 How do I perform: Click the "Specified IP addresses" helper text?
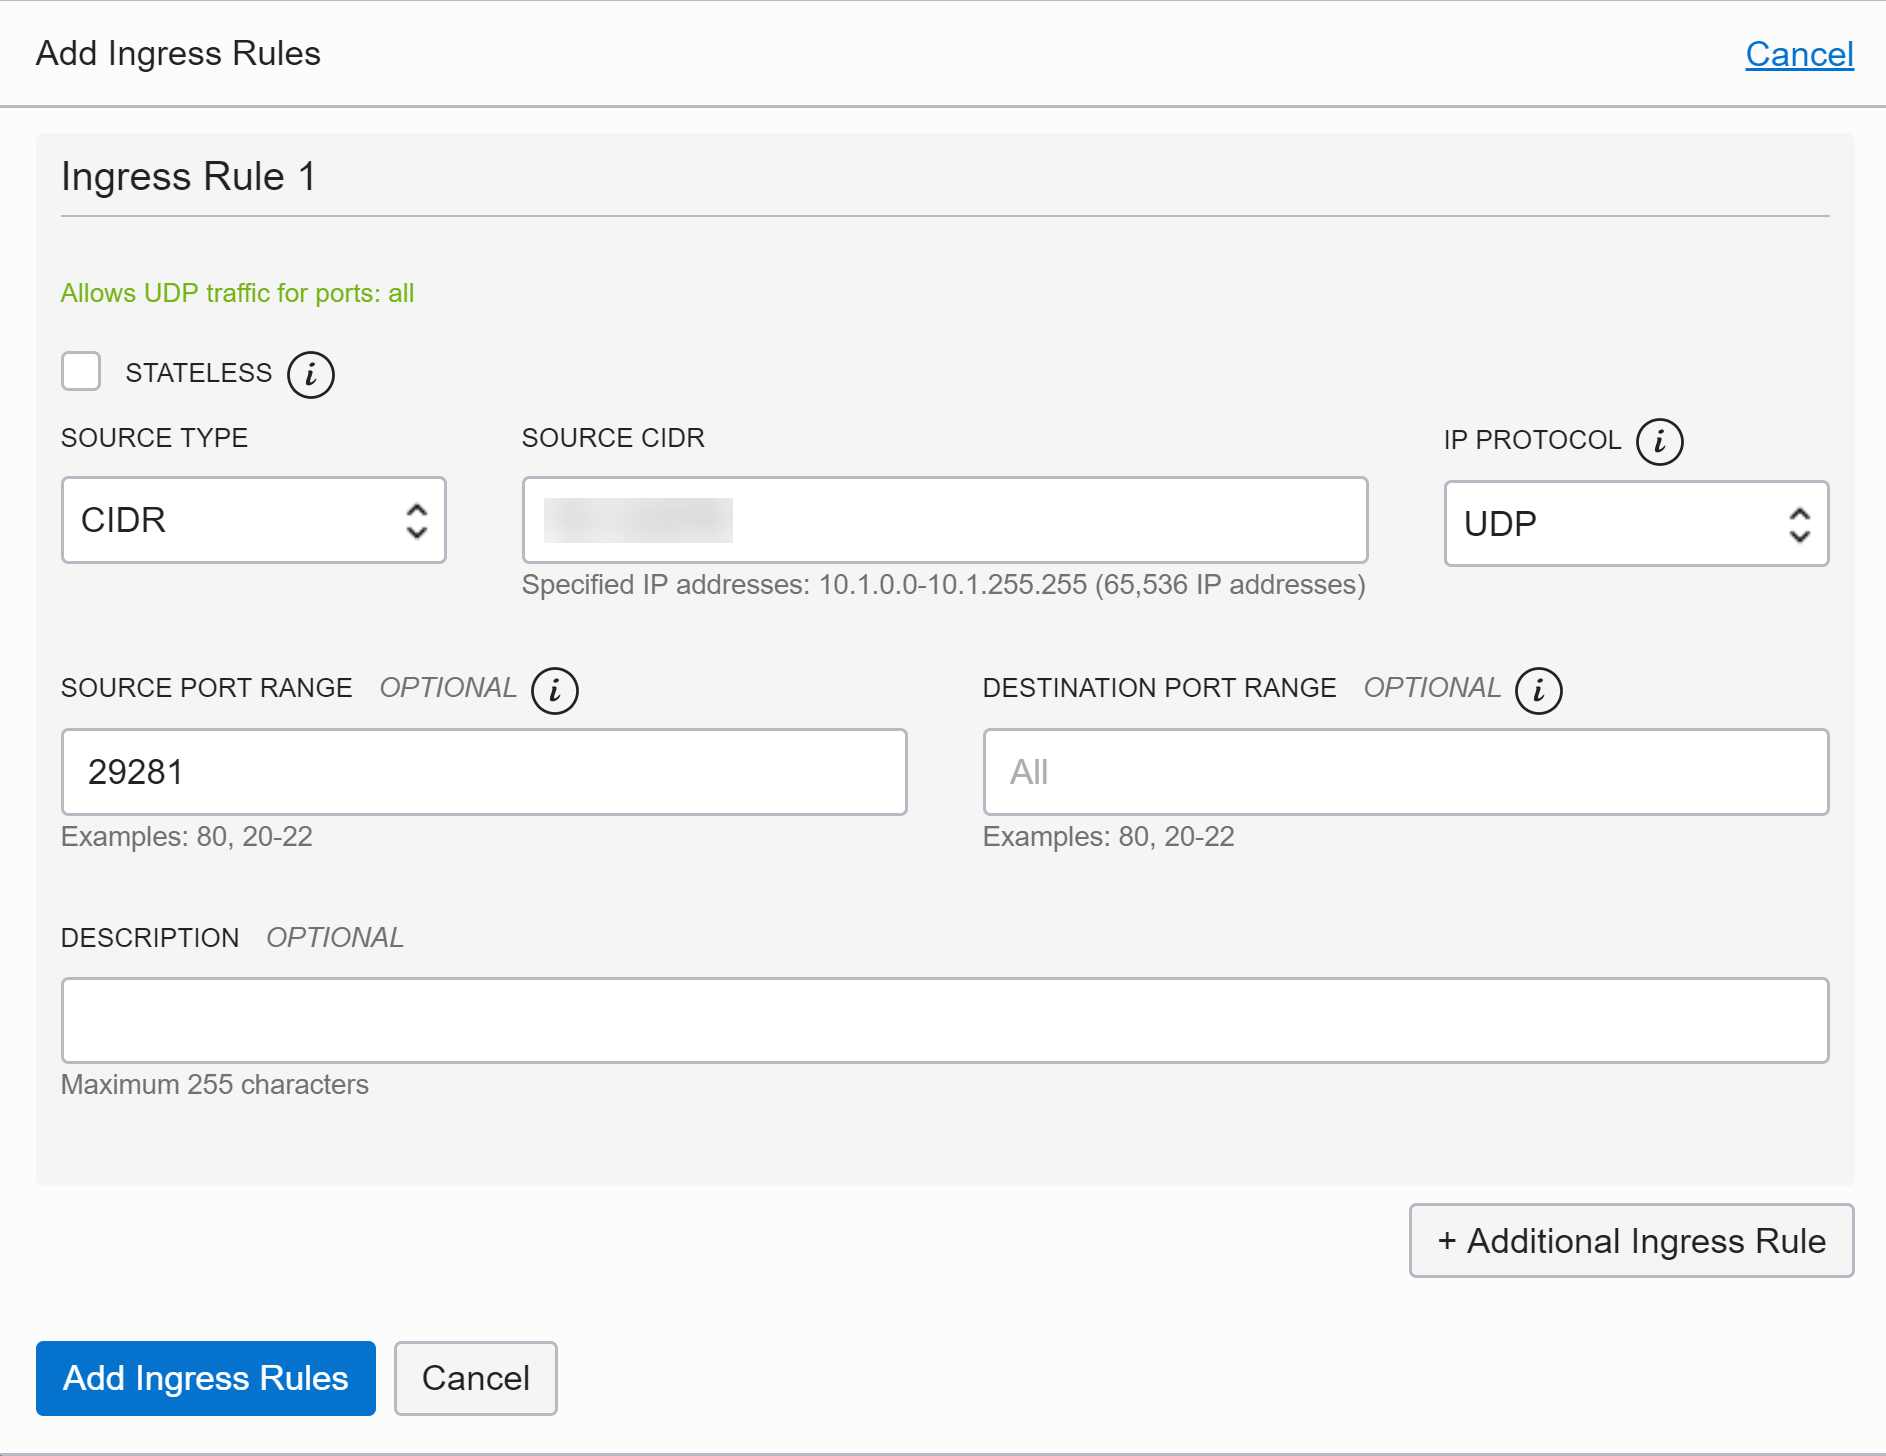coord(942,585)
